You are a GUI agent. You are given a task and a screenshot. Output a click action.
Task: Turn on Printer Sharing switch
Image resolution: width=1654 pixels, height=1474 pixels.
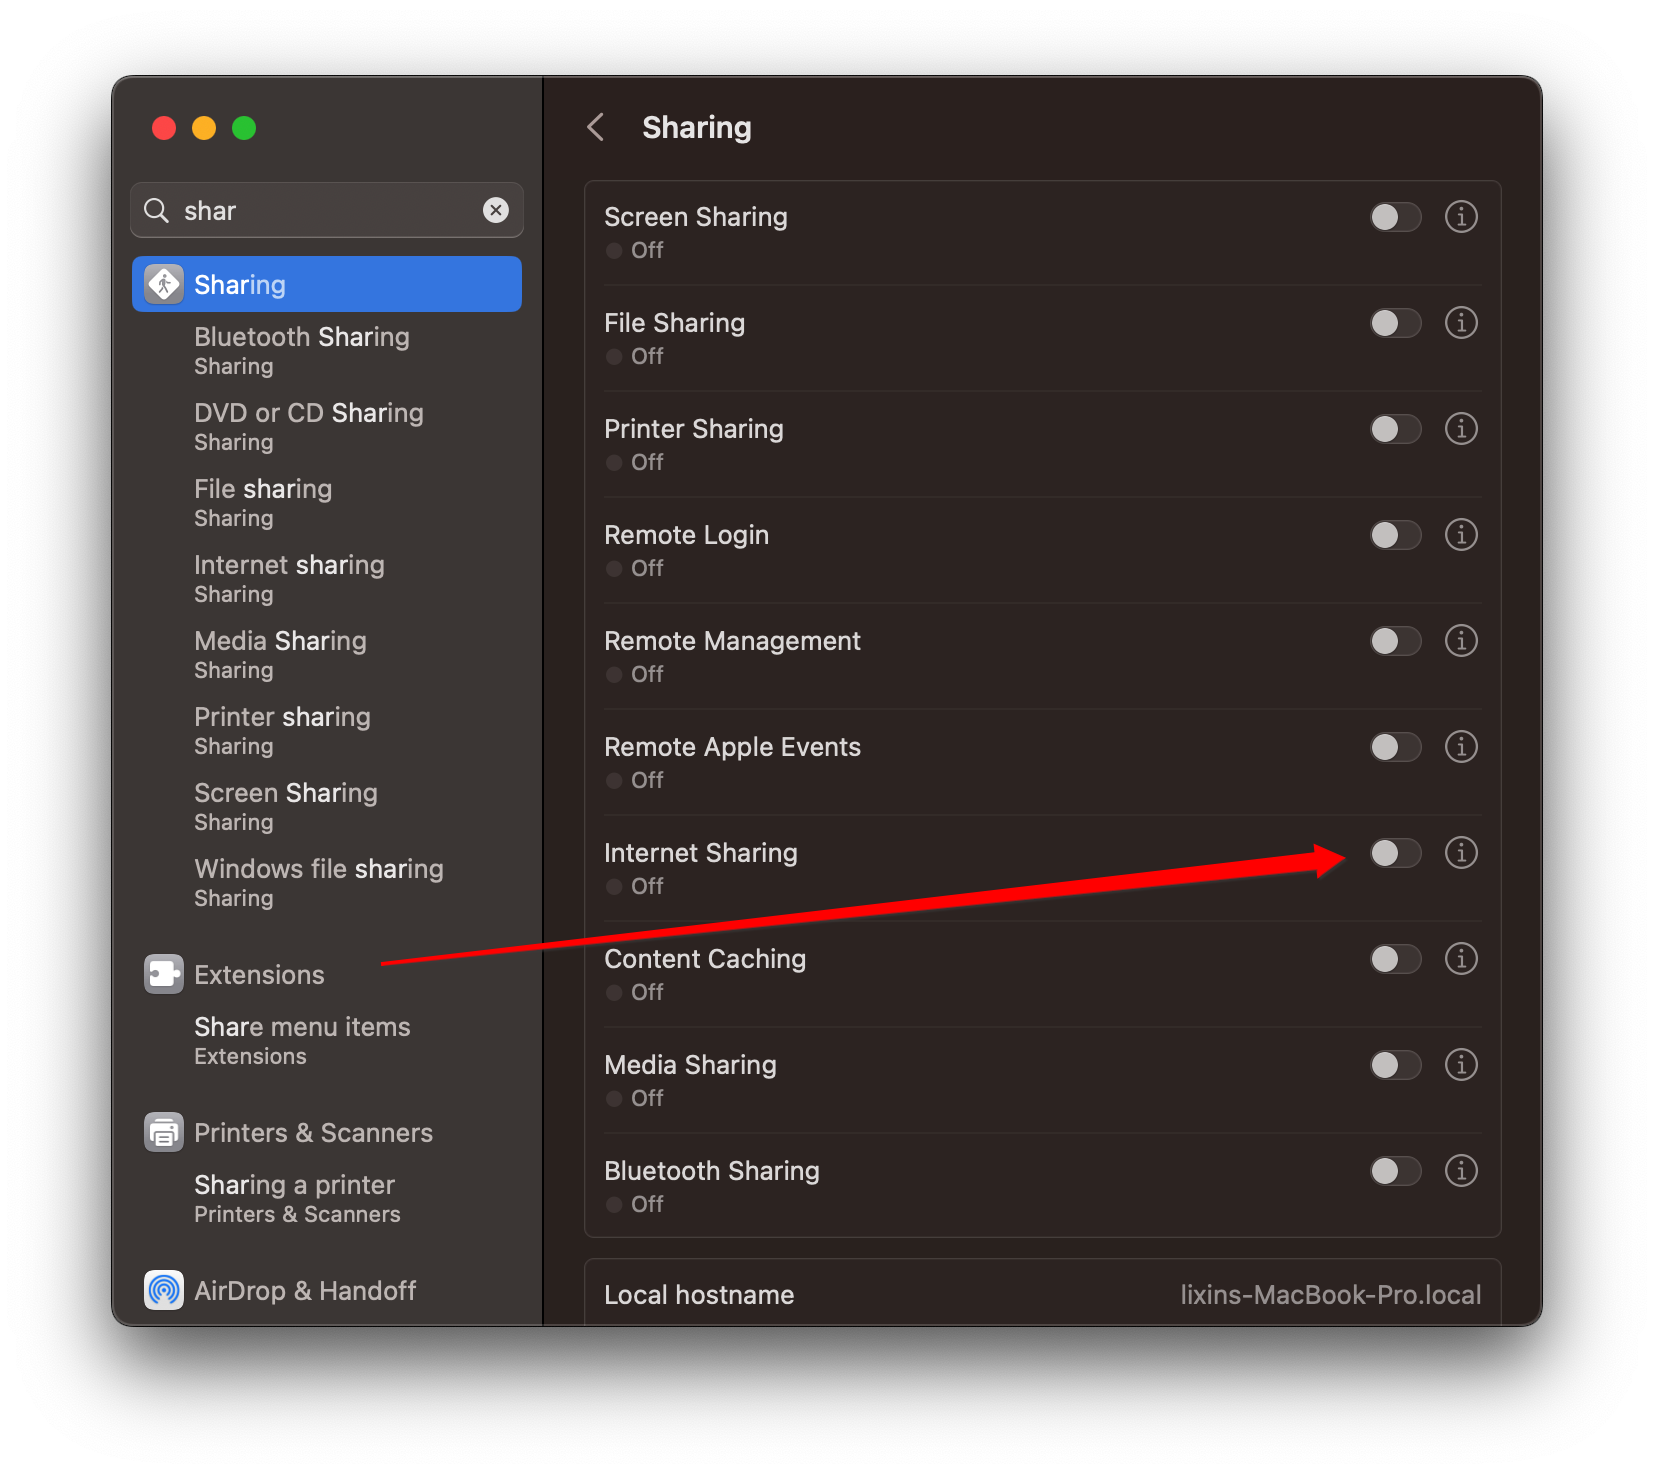(x=1395, y=429)
